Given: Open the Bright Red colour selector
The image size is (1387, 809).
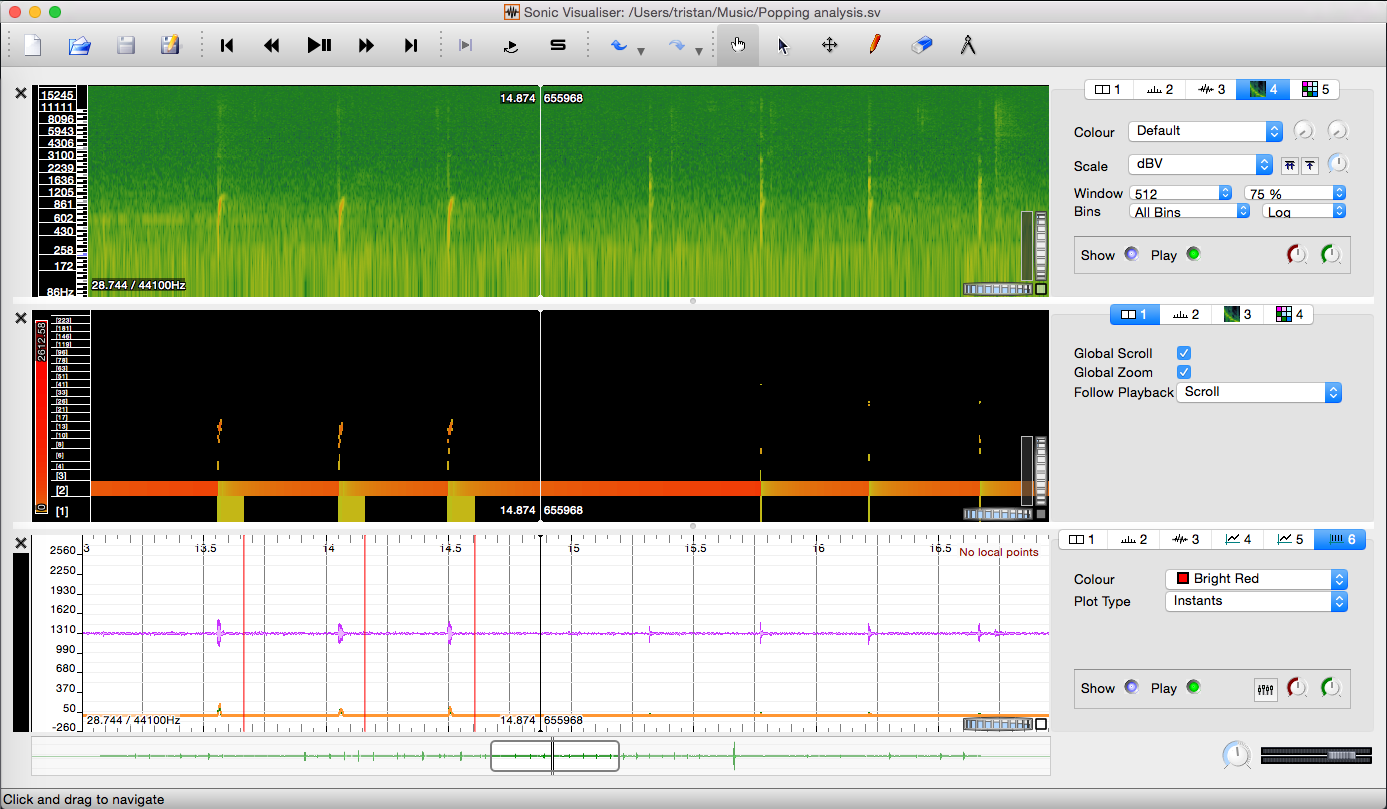Looking at the screenshot, I should click(1256, 579).
